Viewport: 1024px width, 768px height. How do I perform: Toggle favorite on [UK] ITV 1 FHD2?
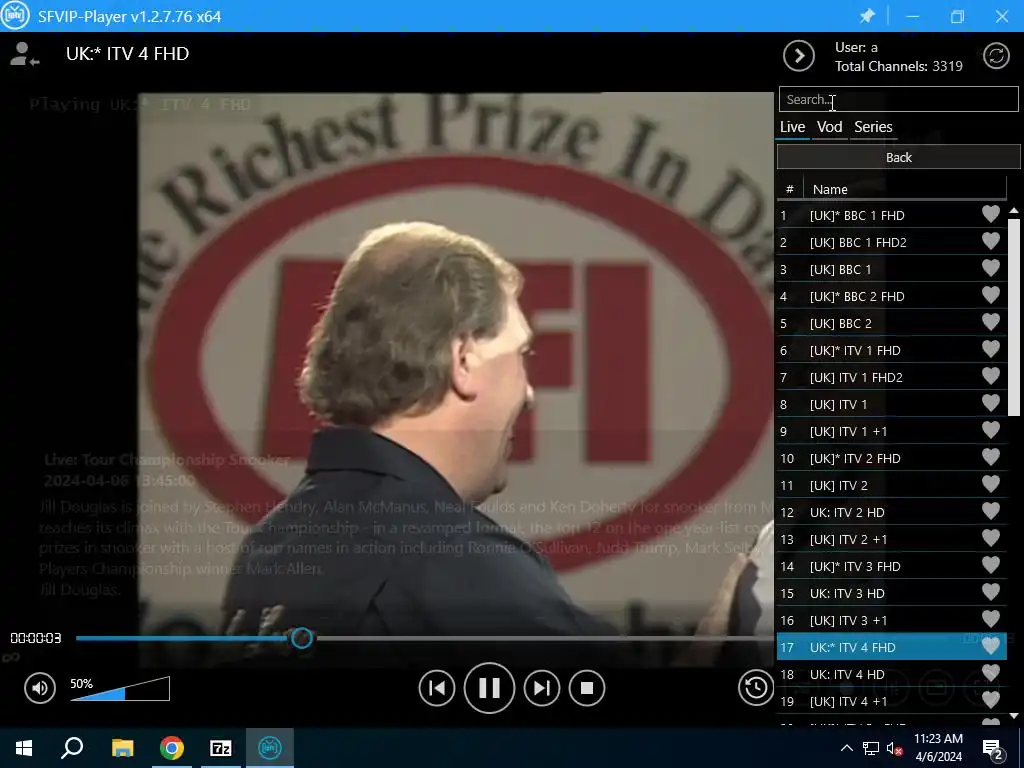point(991,376)
